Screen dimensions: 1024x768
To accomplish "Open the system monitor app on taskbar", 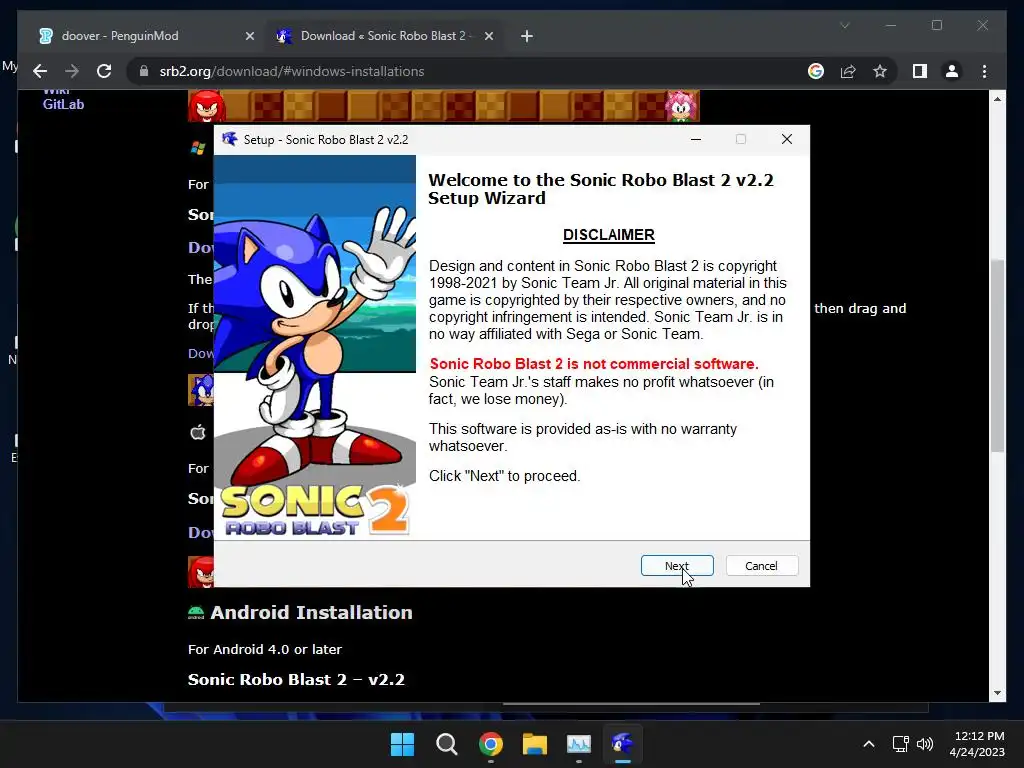I will coord(579,744).
